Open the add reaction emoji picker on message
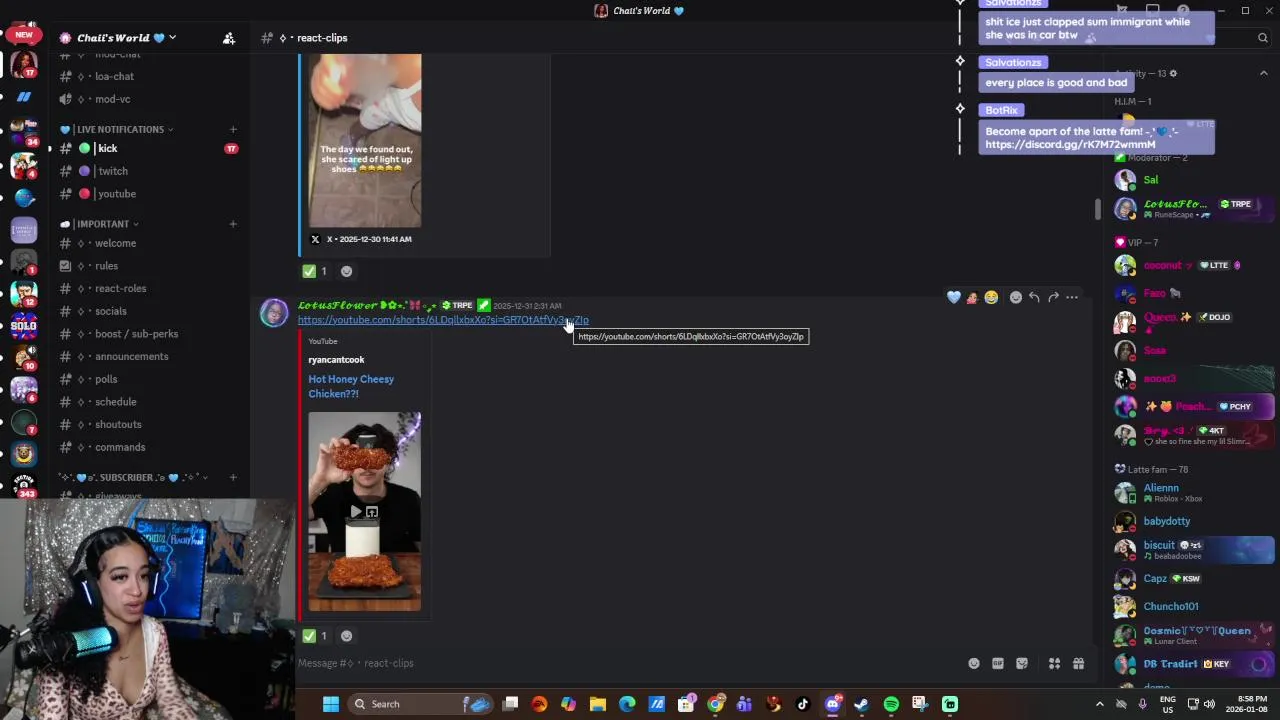This screenshot has height=720, width=1280. (x=1016, y=297)
